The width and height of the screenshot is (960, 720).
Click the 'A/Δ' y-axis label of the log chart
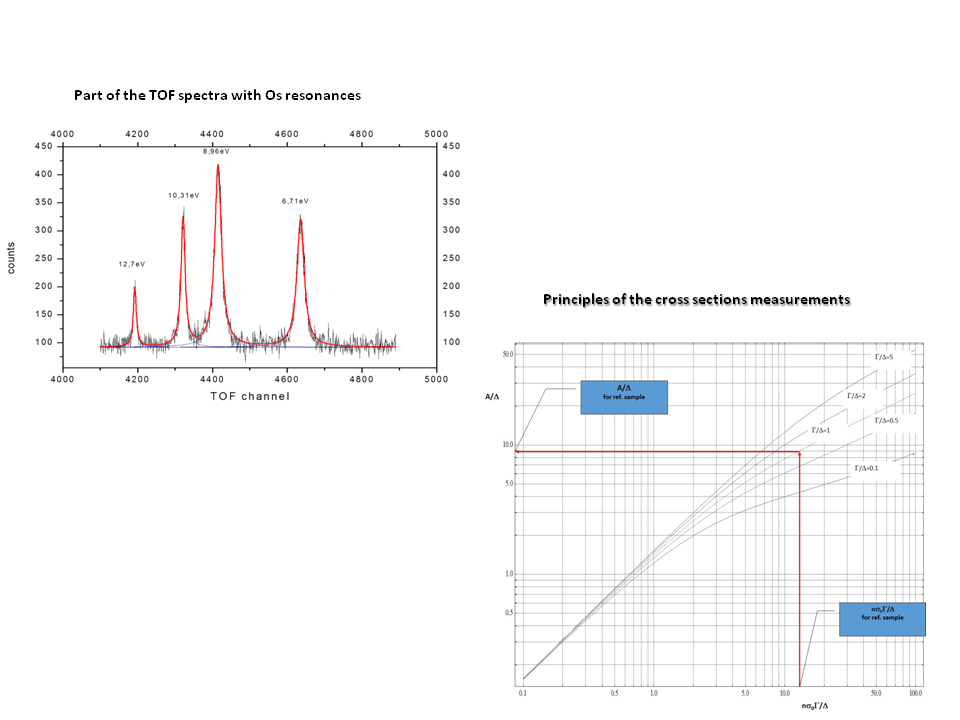point(492,396)
